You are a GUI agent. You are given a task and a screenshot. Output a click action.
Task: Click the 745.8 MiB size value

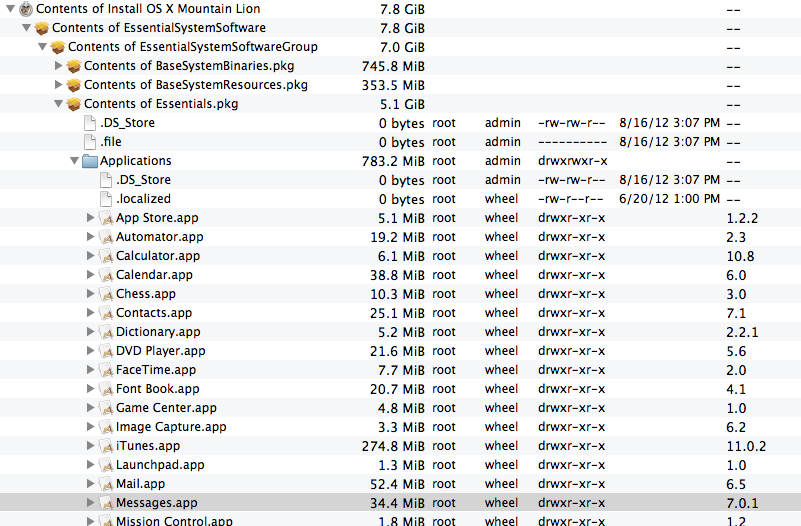click(393, 66)
